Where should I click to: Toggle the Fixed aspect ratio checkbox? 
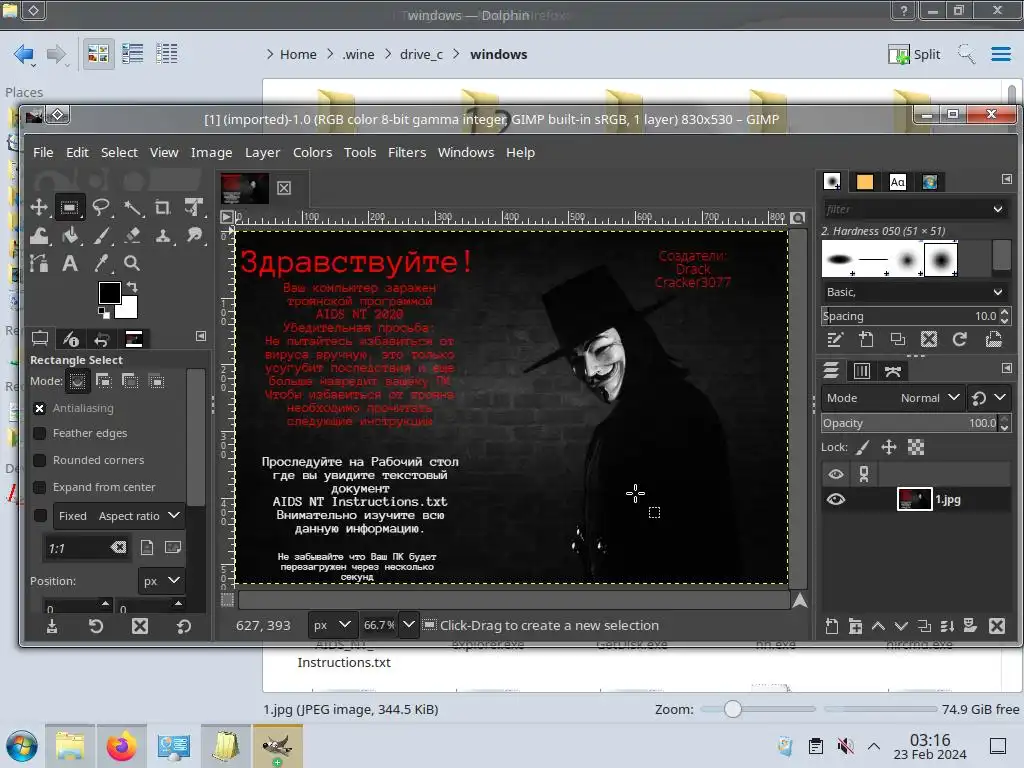40,516
